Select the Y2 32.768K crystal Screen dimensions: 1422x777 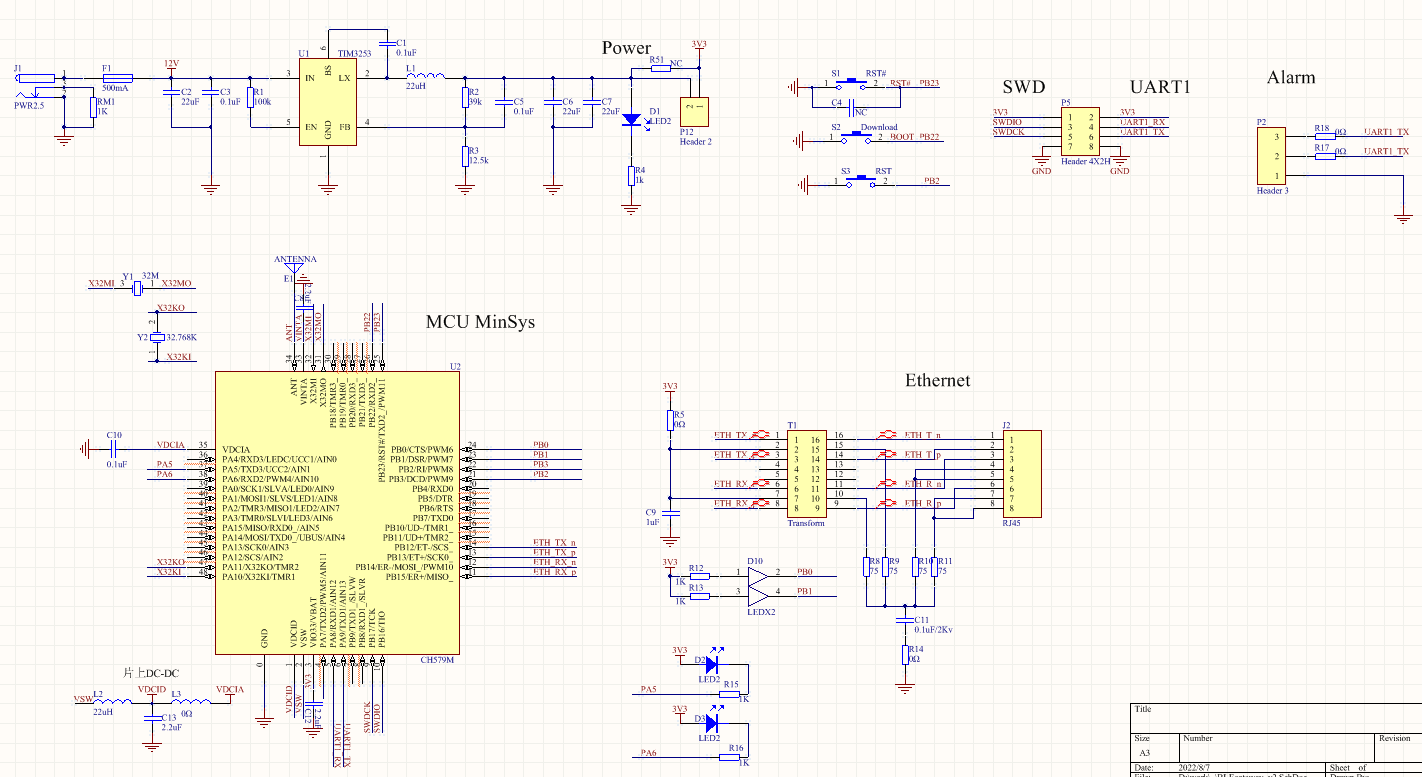(x=155, y=336)
